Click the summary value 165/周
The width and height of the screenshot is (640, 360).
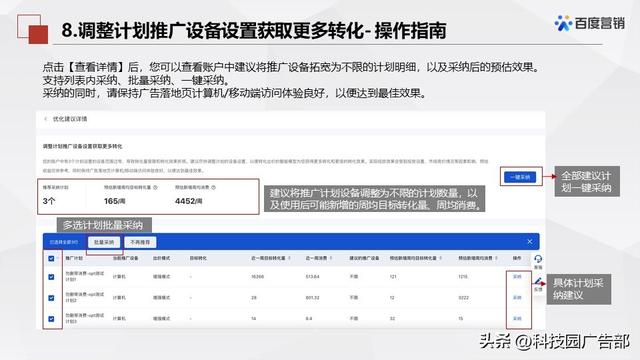click(x=114, y=201)
